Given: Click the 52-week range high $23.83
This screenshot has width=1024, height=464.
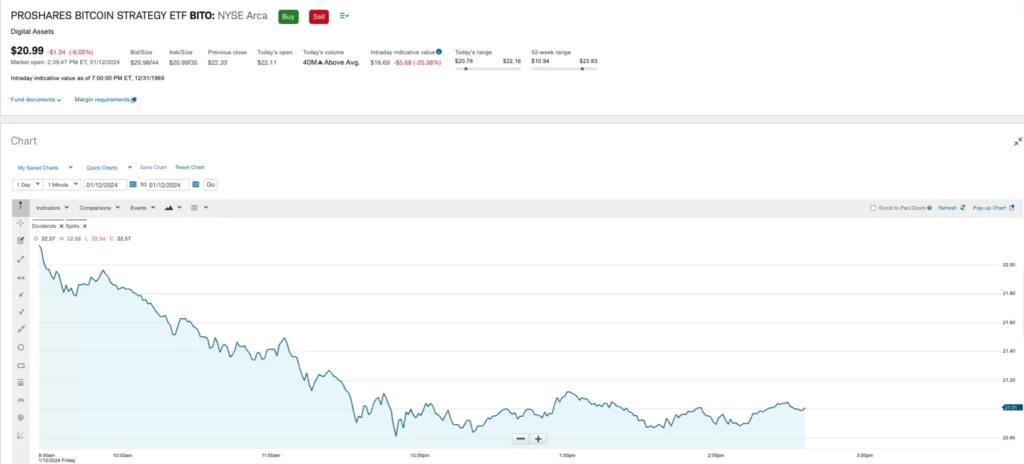Looking at the screenshot, I should [588, 61].
